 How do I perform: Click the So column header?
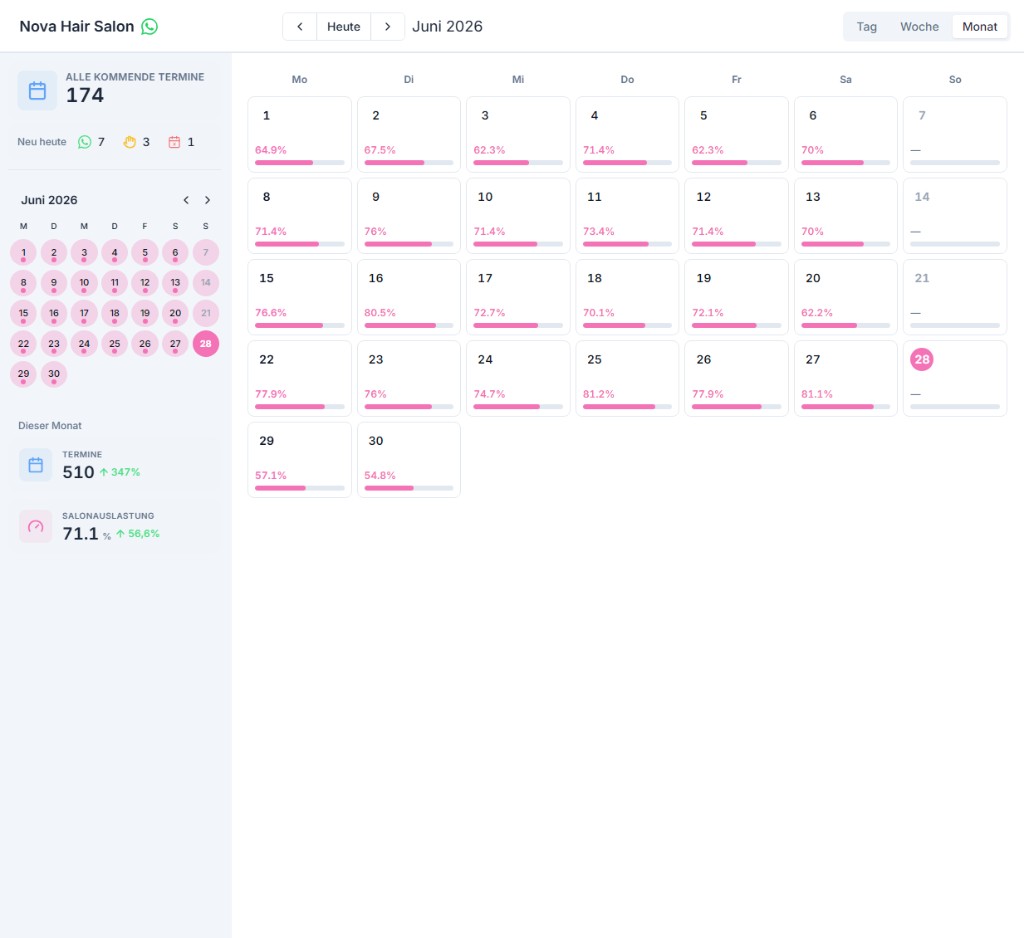(955, 79)
